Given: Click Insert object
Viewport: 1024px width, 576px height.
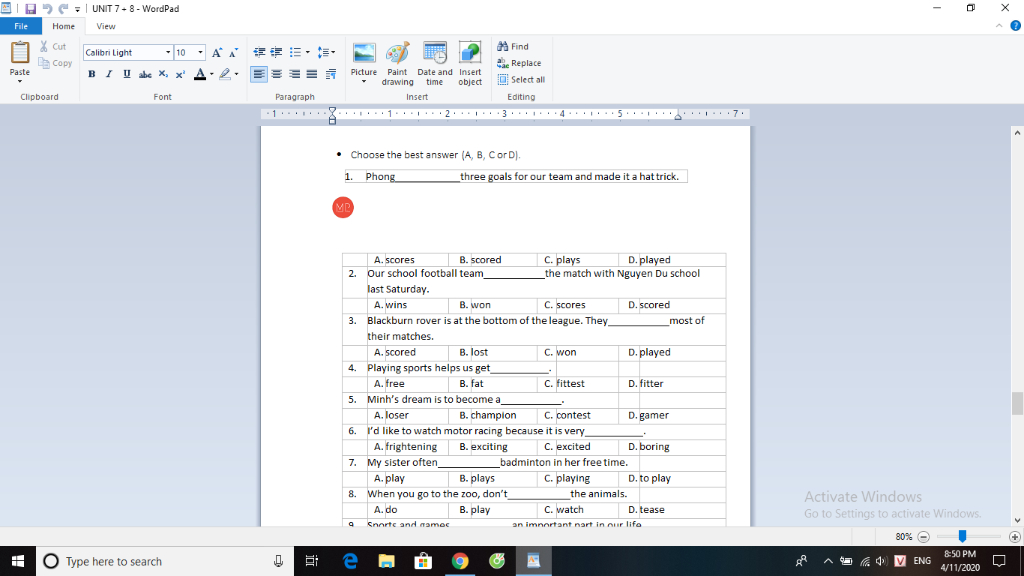Looking at the screenshot, I should tap(470, 63).
